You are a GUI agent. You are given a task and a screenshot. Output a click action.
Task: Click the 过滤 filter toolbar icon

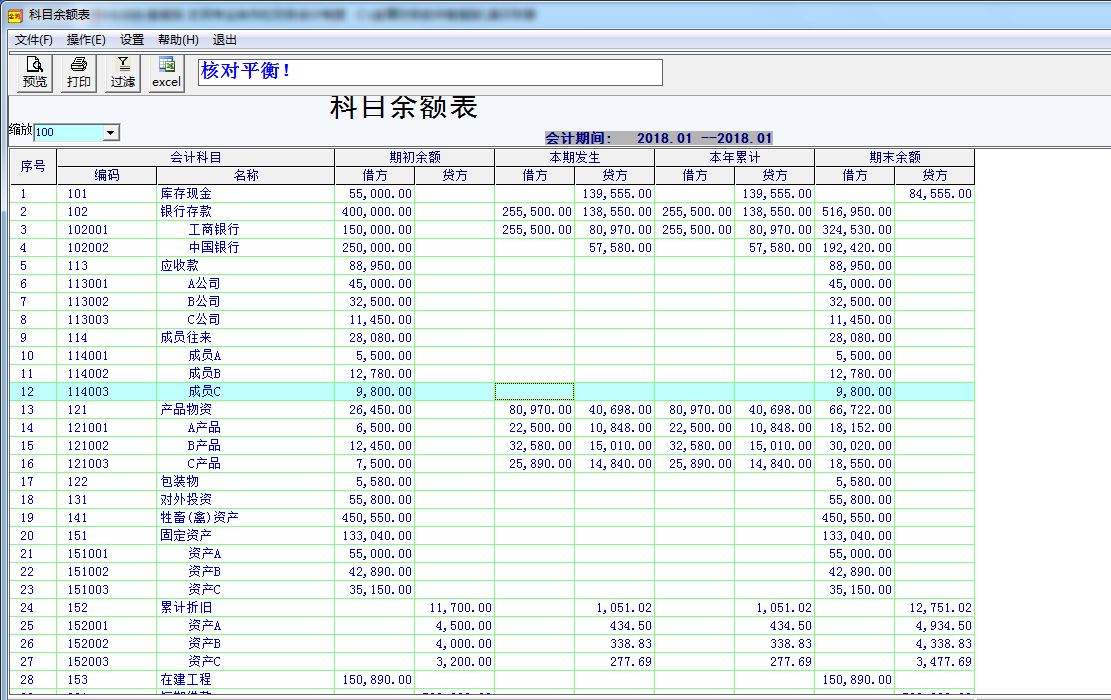tap(123, 72)
